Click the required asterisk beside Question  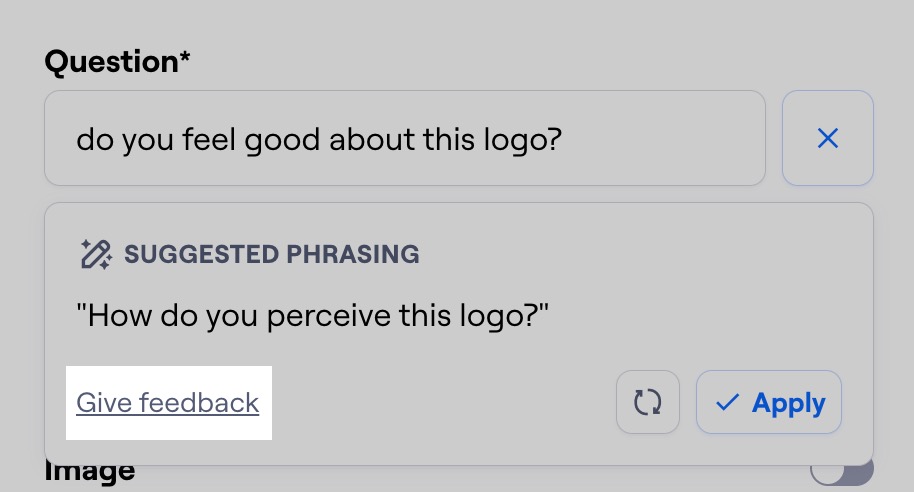click(x=184, y=58)
